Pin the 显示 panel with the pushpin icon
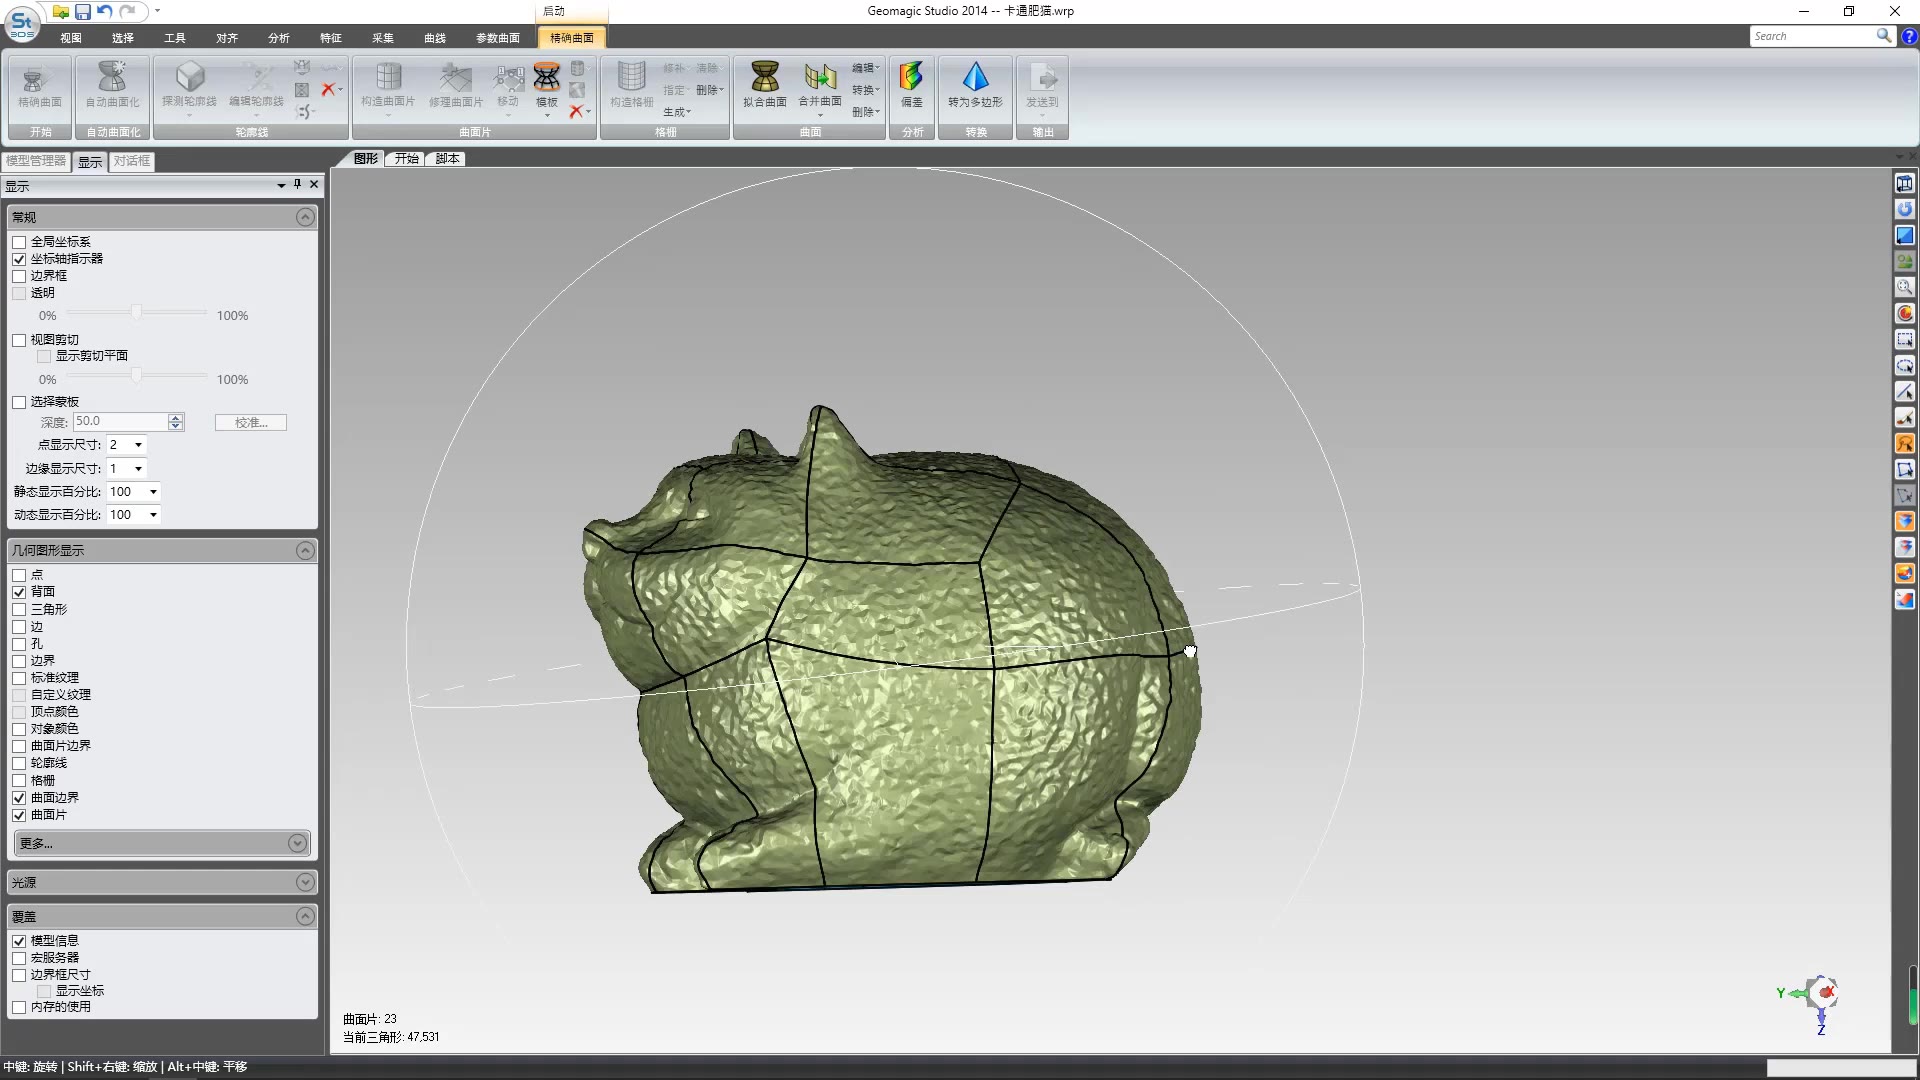The height and width of the screenshot is (1080, 1920). point(297,184)
